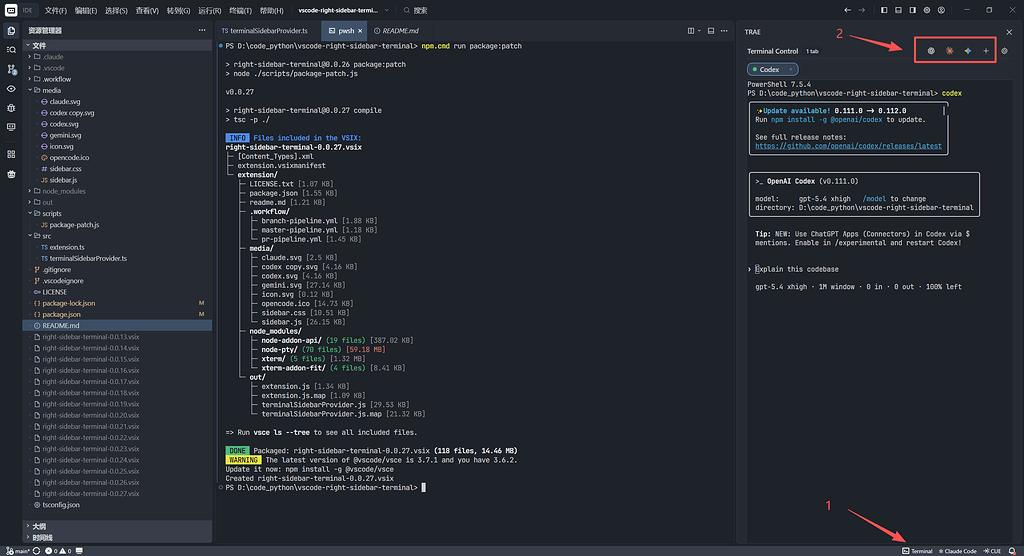1024x556 pixels.
Task: Expand the .vscode folder
Action: tap(54, 68)
